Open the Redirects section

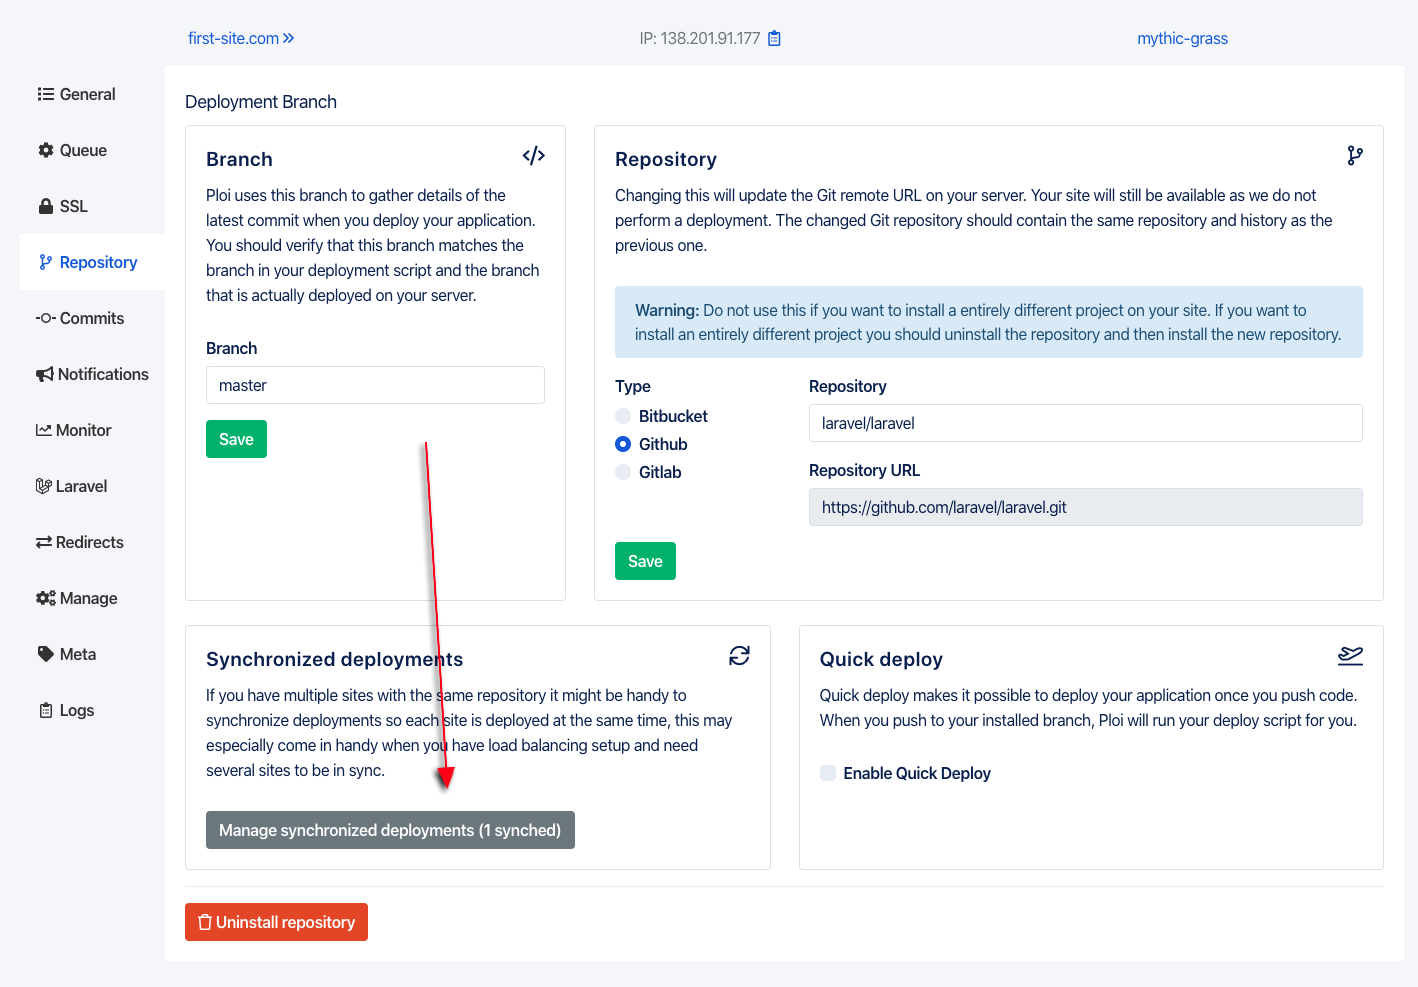92,542
